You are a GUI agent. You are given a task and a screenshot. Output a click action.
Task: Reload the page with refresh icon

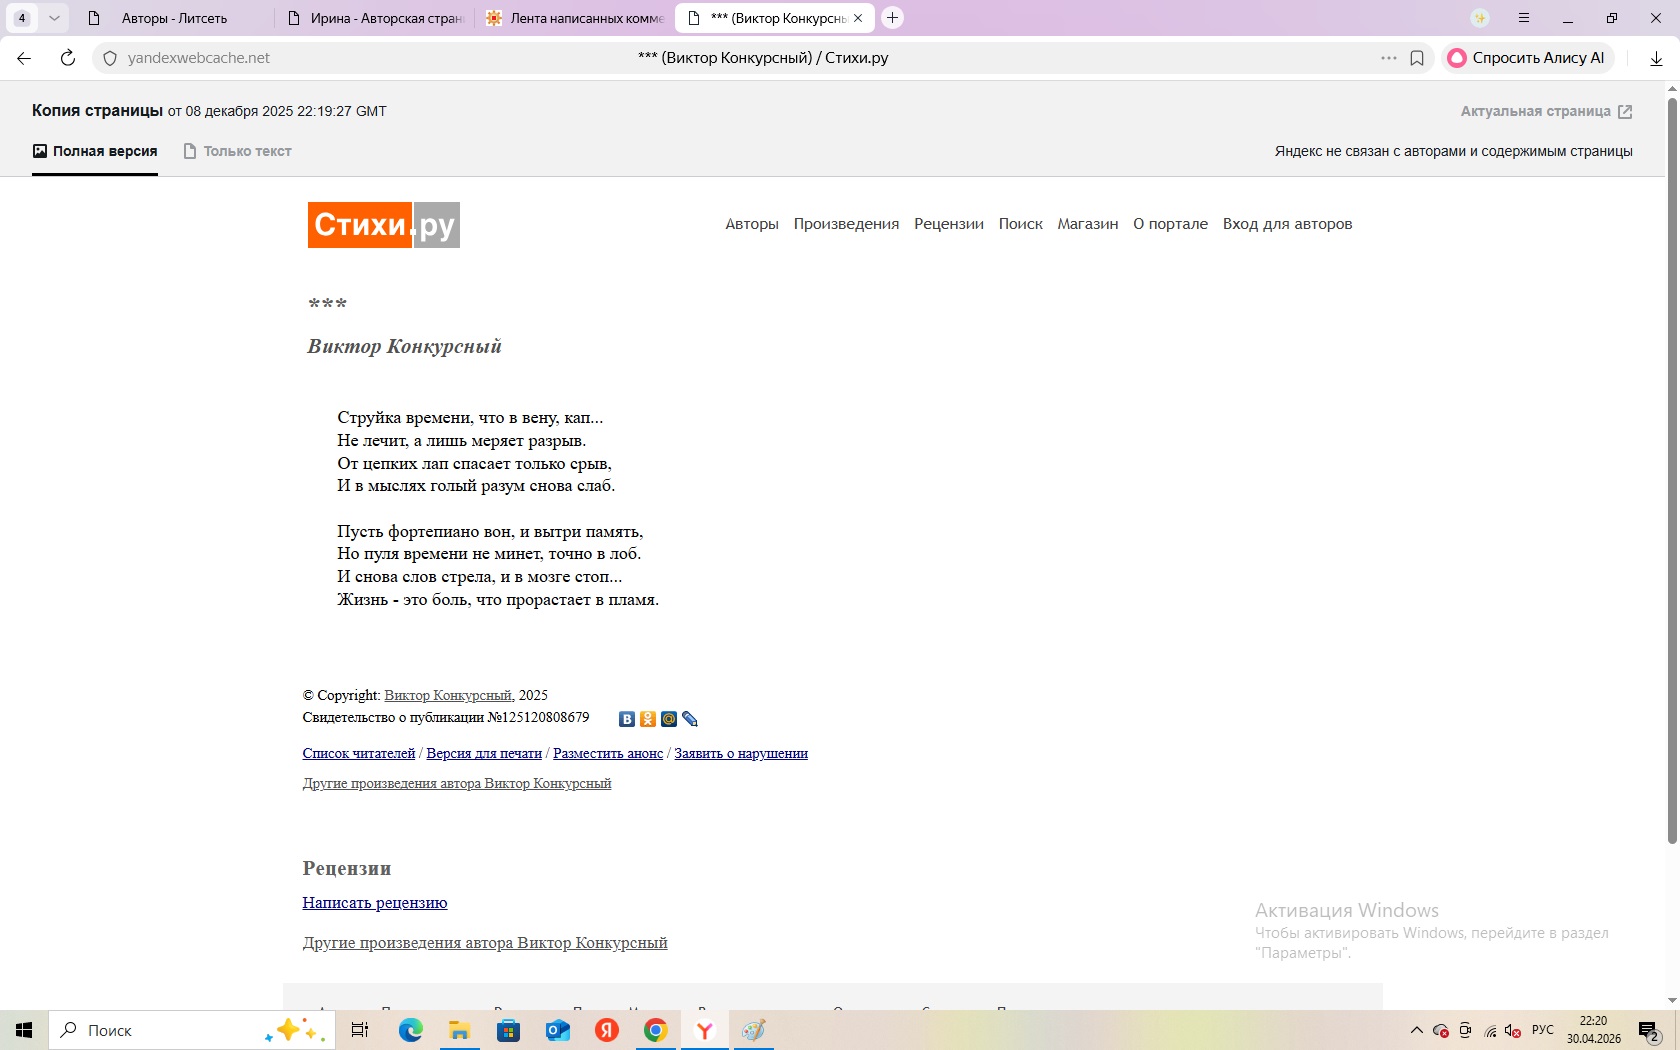point(67,58)
